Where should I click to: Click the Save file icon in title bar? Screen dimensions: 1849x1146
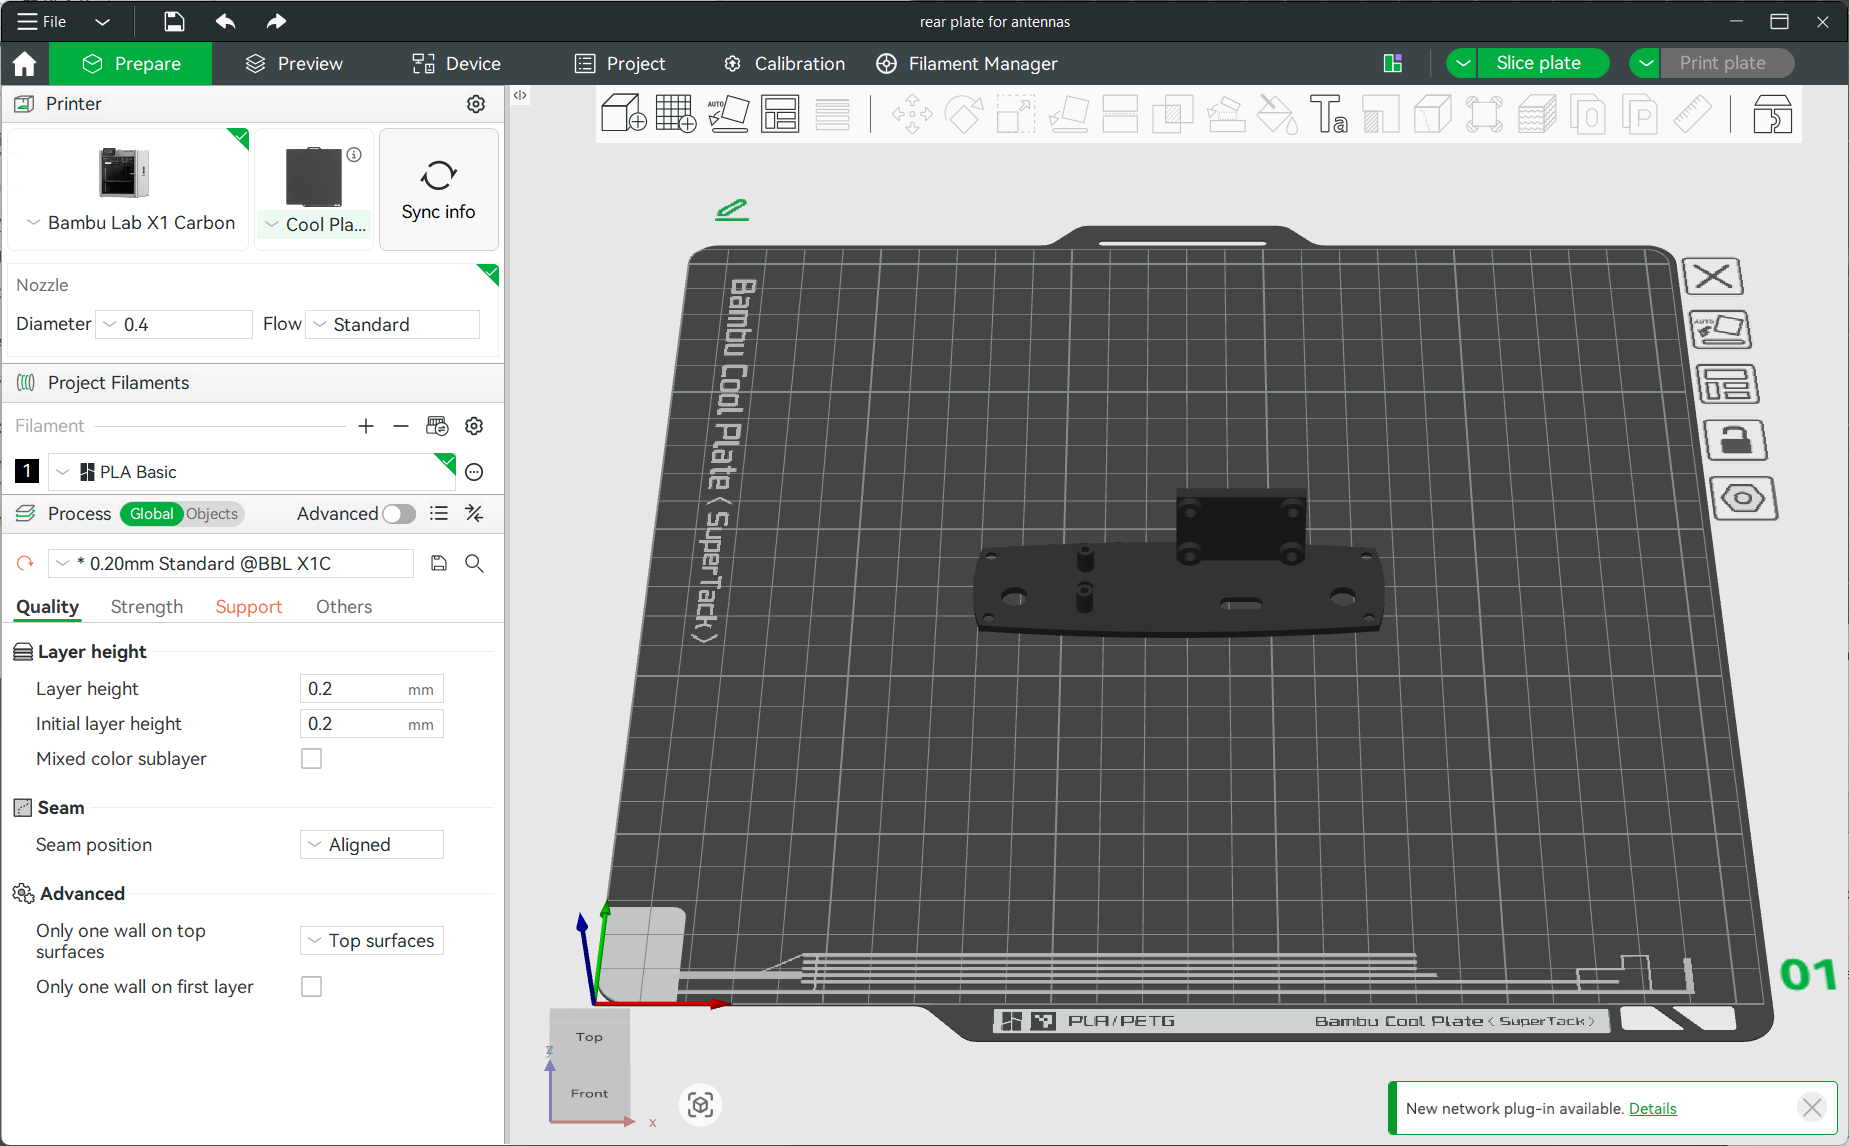click(174, 21)
